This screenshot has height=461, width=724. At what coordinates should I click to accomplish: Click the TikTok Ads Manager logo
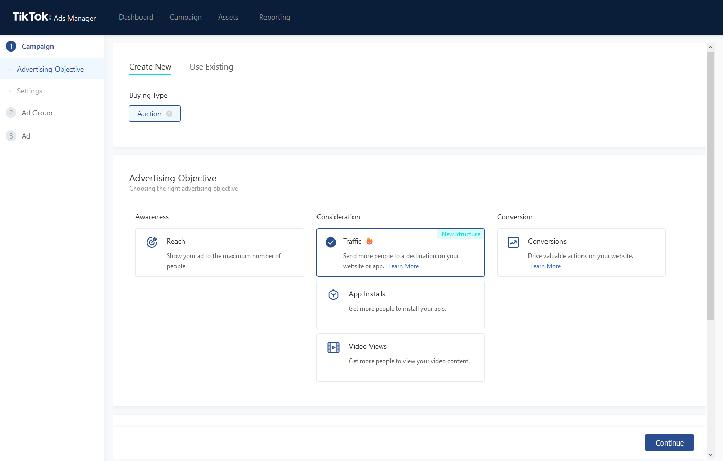54,17
